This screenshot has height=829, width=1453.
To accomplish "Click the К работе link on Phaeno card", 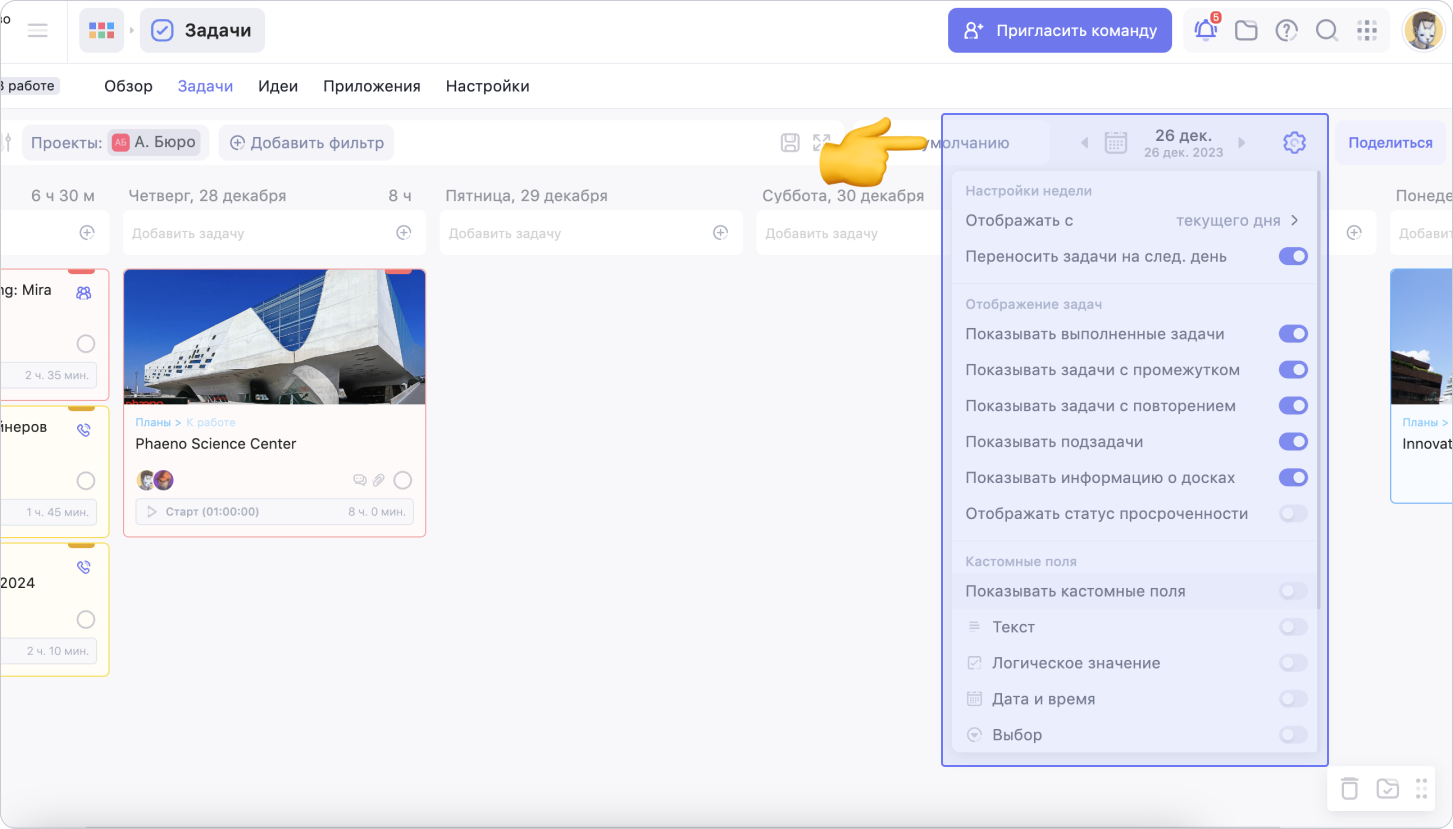I will tap(210, 423).
